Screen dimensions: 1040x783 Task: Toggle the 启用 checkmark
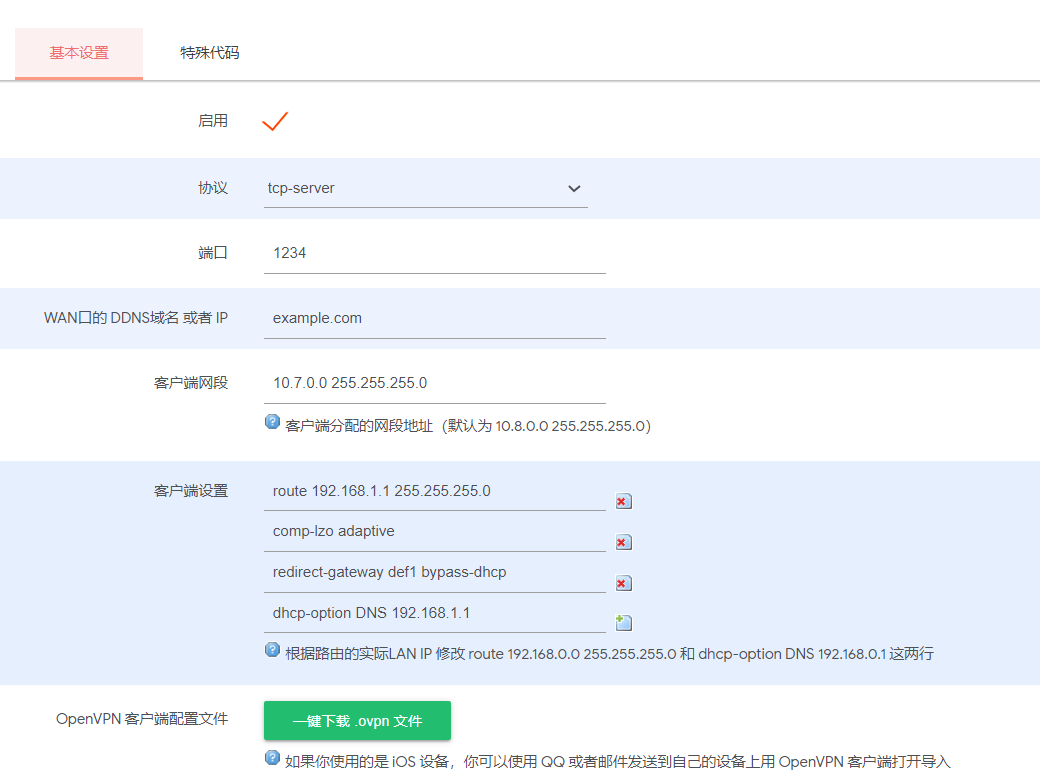pos(275,121)
